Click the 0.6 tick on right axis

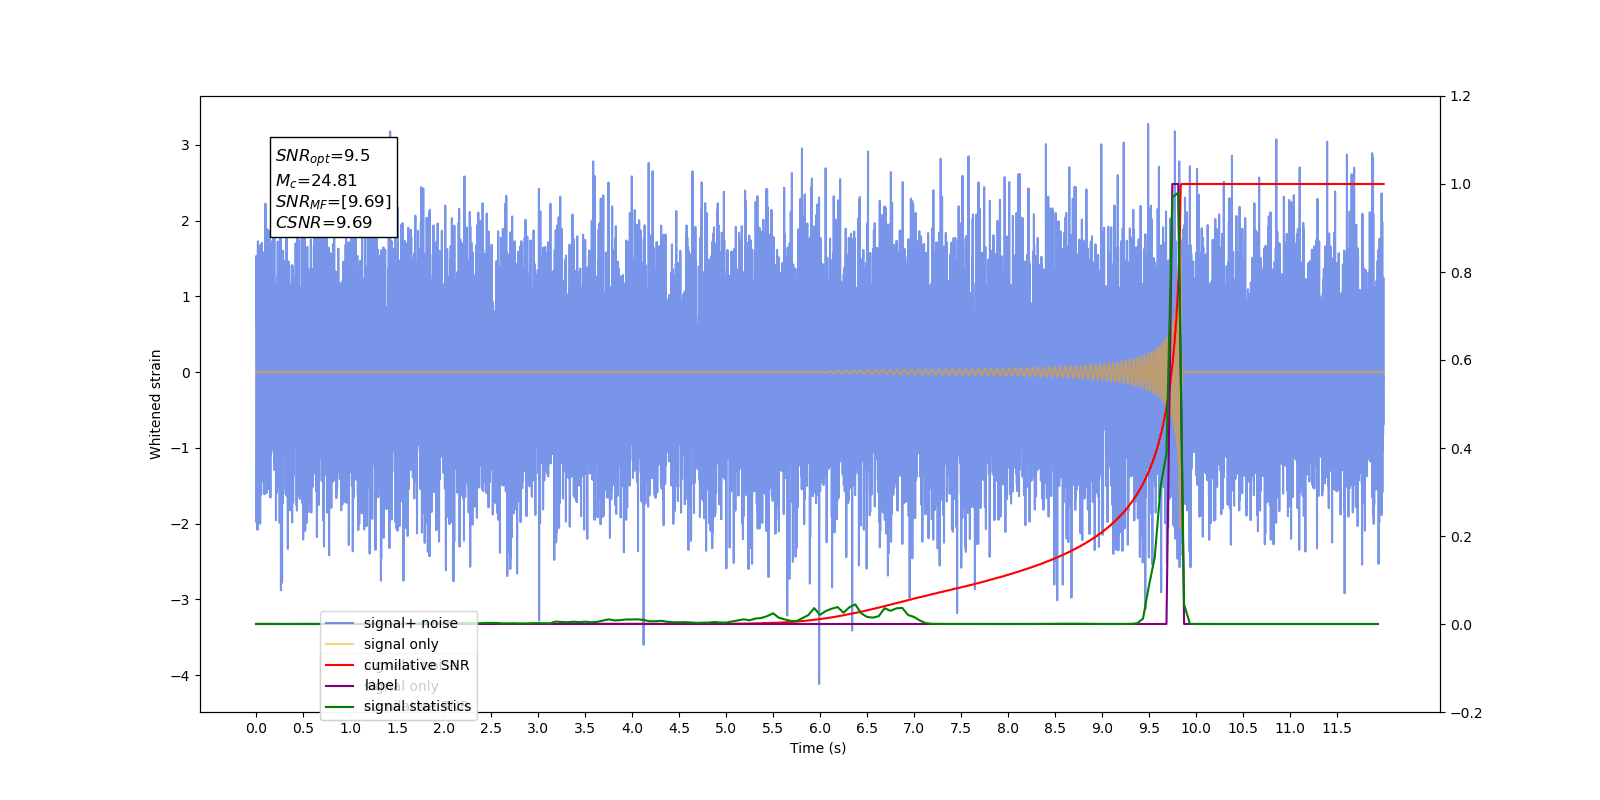point(1461,360)
